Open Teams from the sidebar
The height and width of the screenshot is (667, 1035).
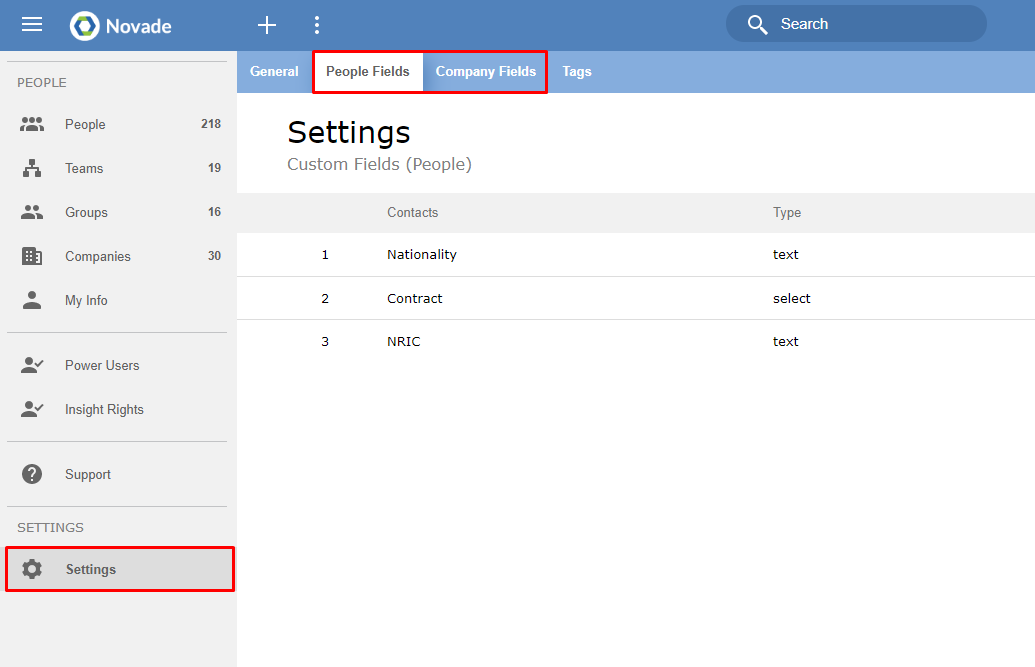coord(85,168)
